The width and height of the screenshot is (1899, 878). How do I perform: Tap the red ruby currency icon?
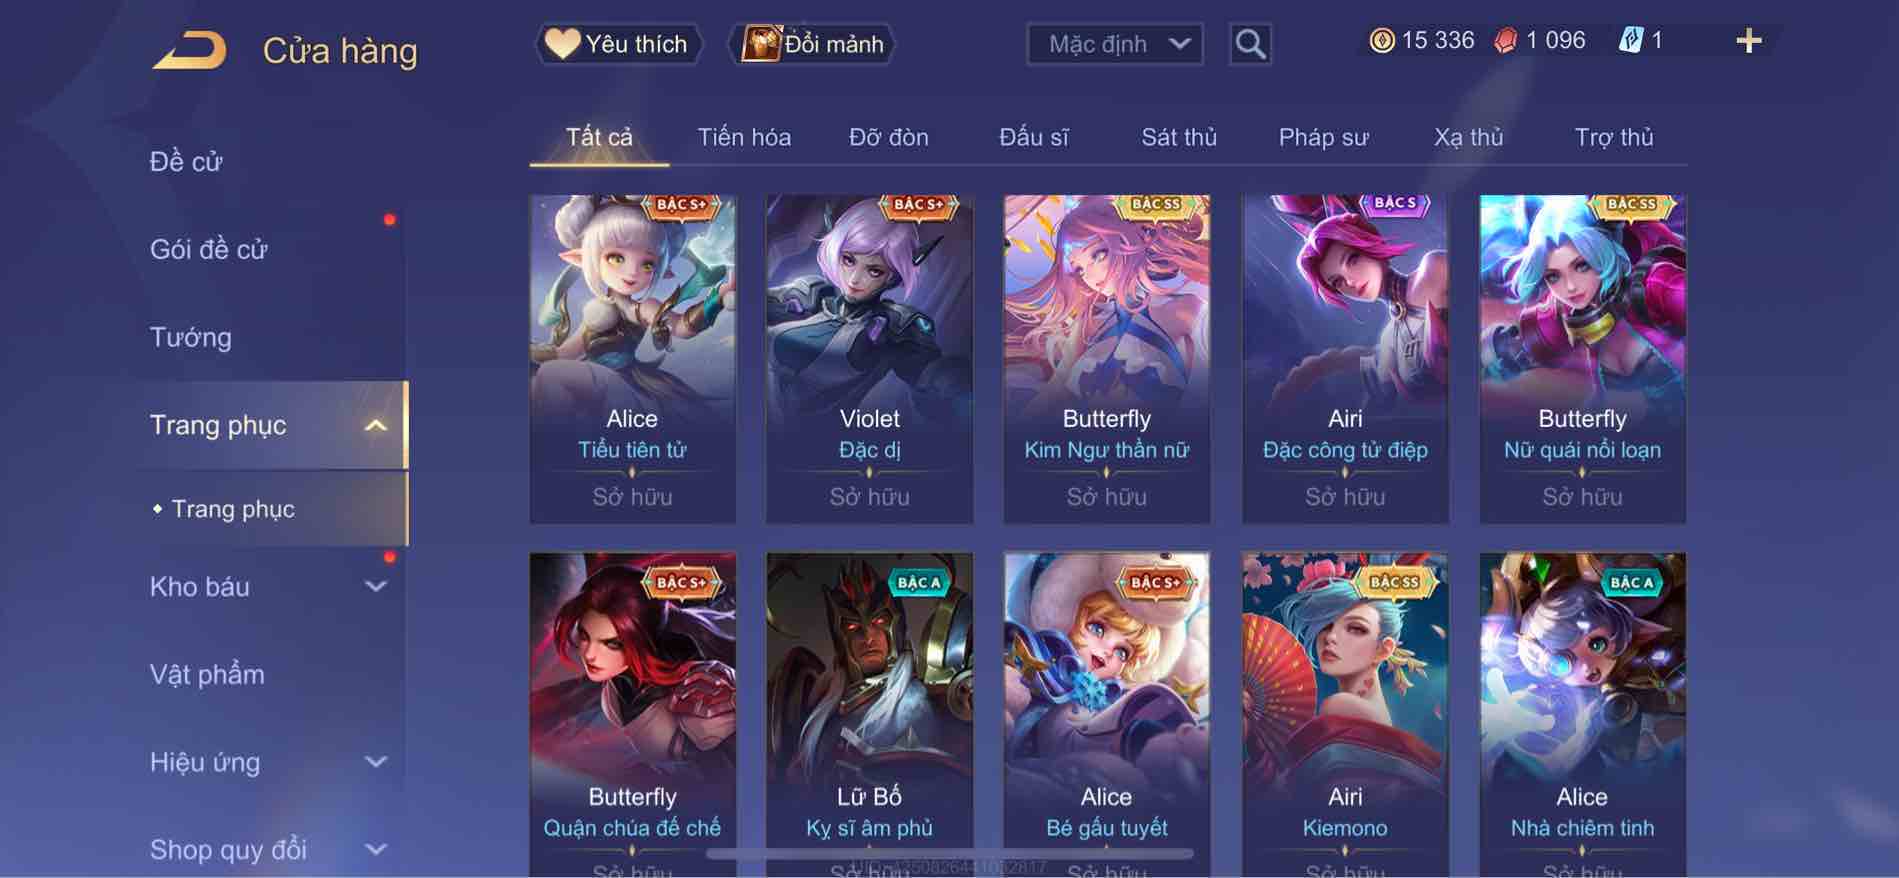tap(1505, 41)
